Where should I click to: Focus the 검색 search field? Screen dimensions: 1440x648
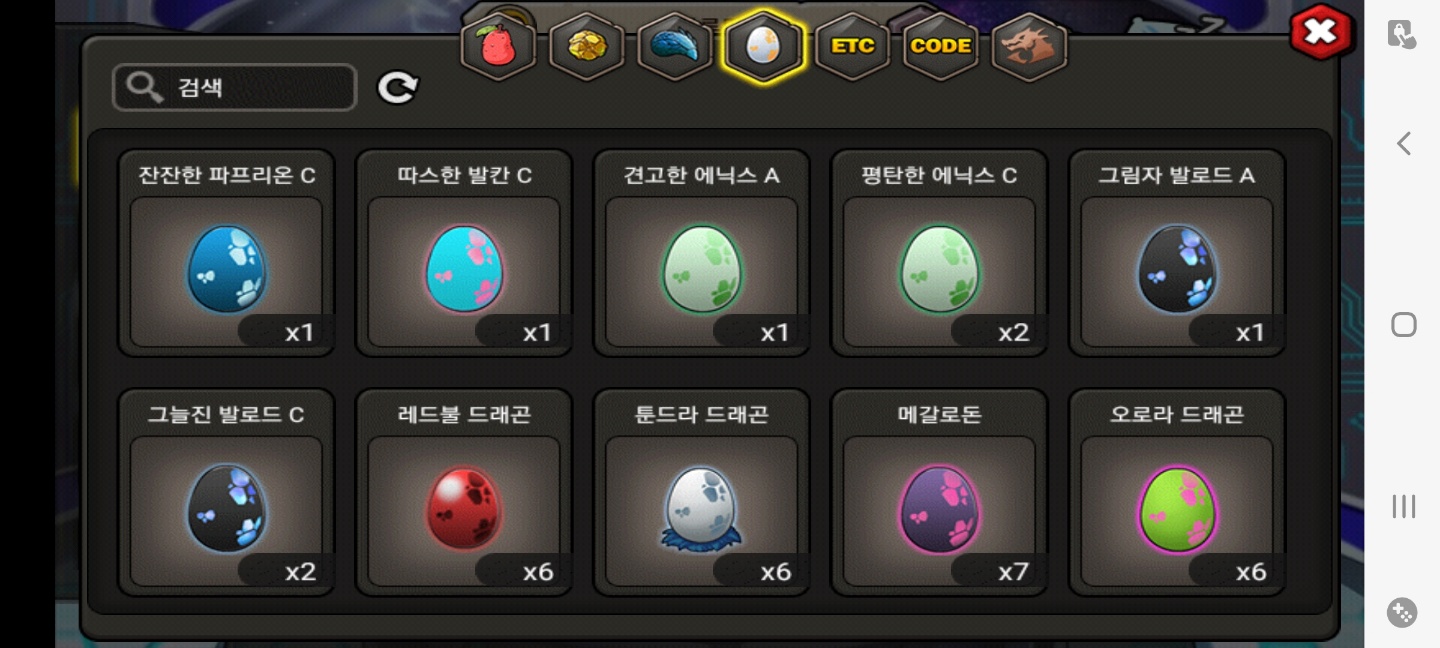tap(235, 87)
